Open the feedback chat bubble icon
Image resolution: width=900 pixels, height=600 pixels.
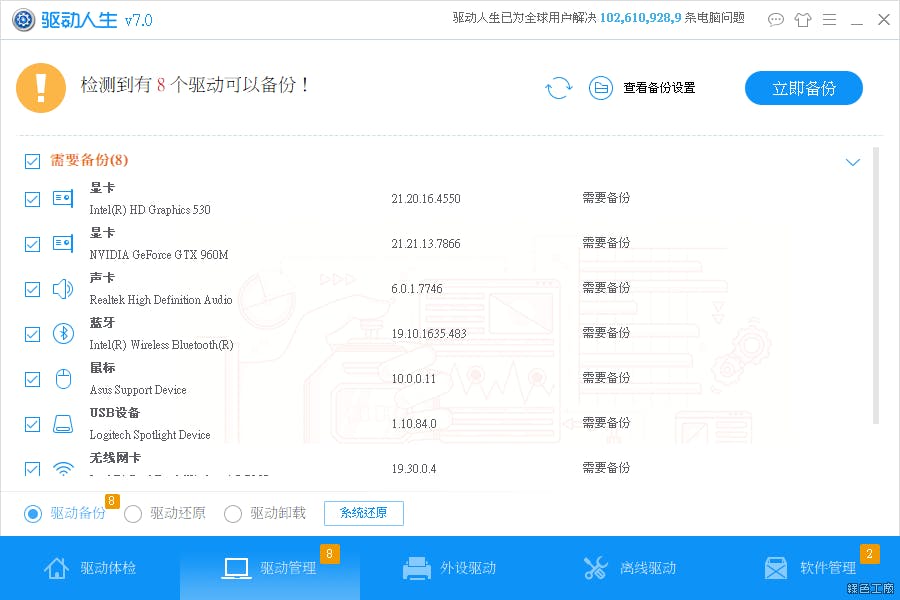pos(776,20)
